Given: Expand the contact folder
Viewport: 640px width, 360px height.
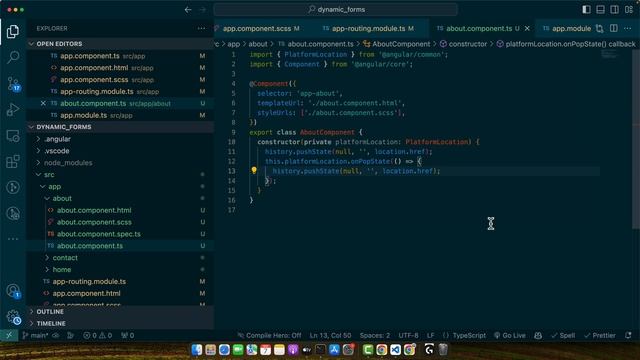Looking at the screenshot, I should coord(120,258).
